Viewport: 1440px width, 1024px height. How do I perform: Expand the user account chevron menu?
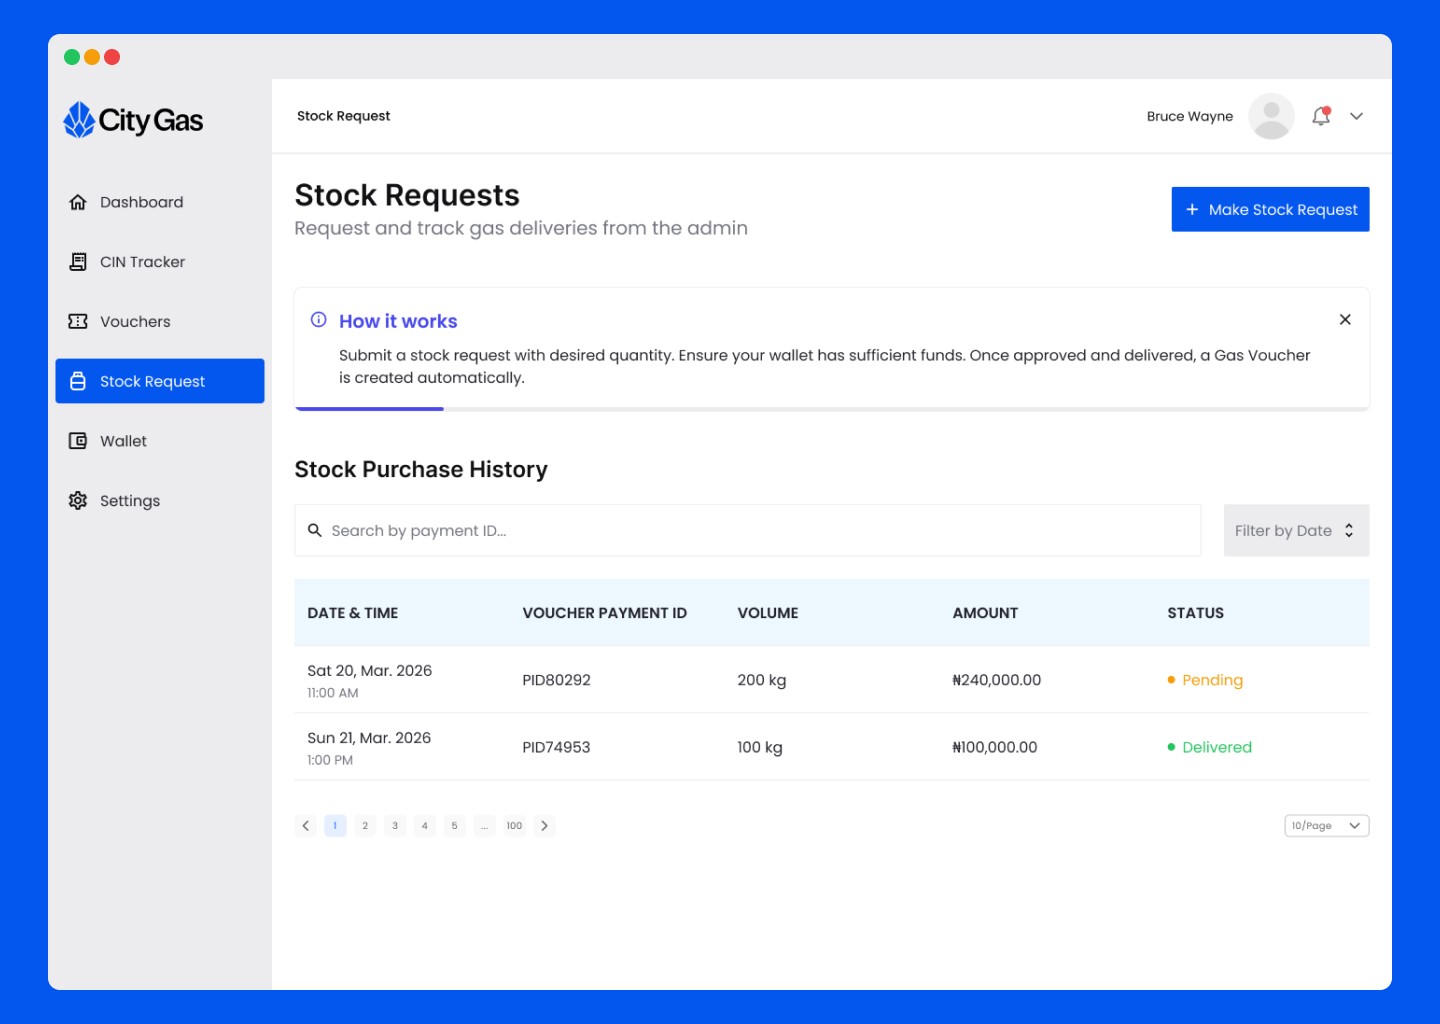click(1356, 116)
